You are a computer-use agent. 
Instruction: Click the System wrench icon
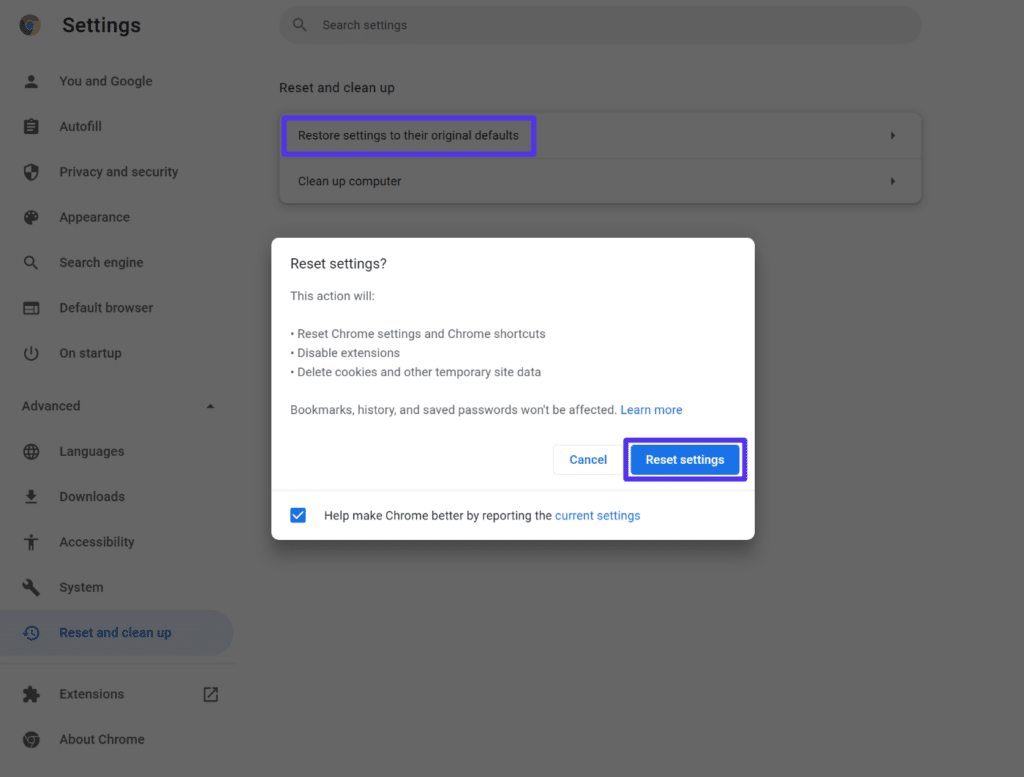[x=31, y=587]
